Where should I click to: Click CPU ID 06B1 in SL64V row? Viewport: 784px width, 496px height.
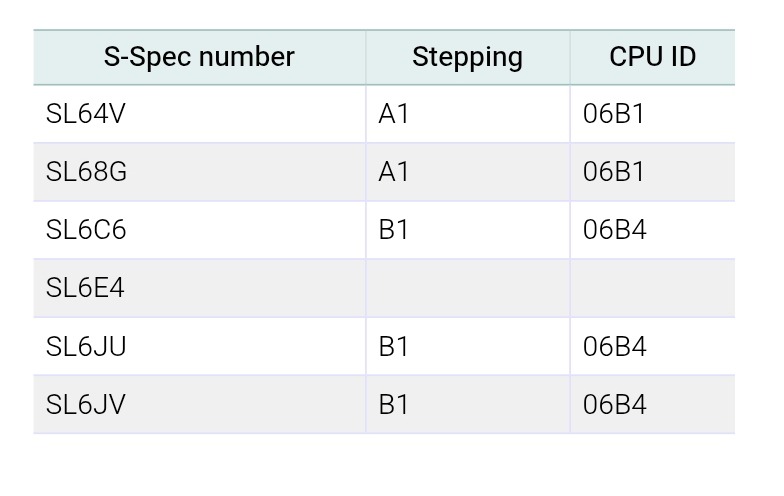coord(614,114)
